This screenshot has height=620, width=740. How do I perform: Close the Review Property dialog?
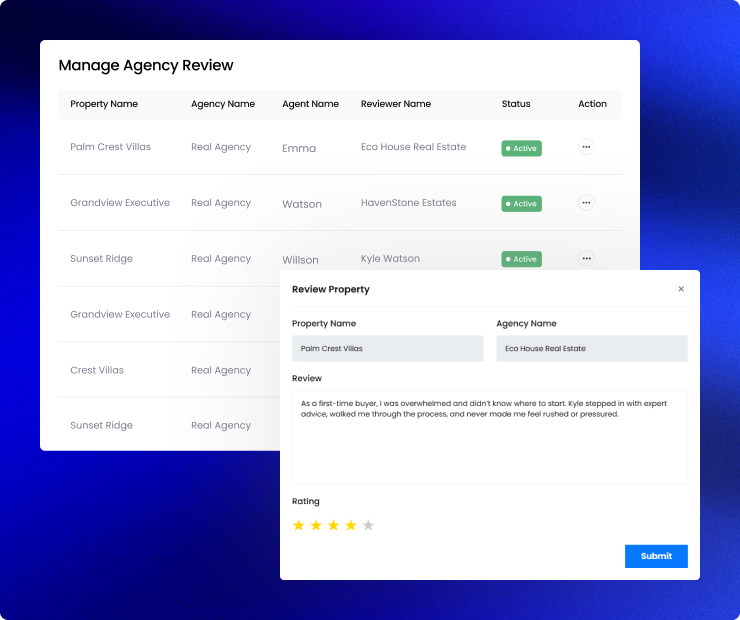point(681,289)
